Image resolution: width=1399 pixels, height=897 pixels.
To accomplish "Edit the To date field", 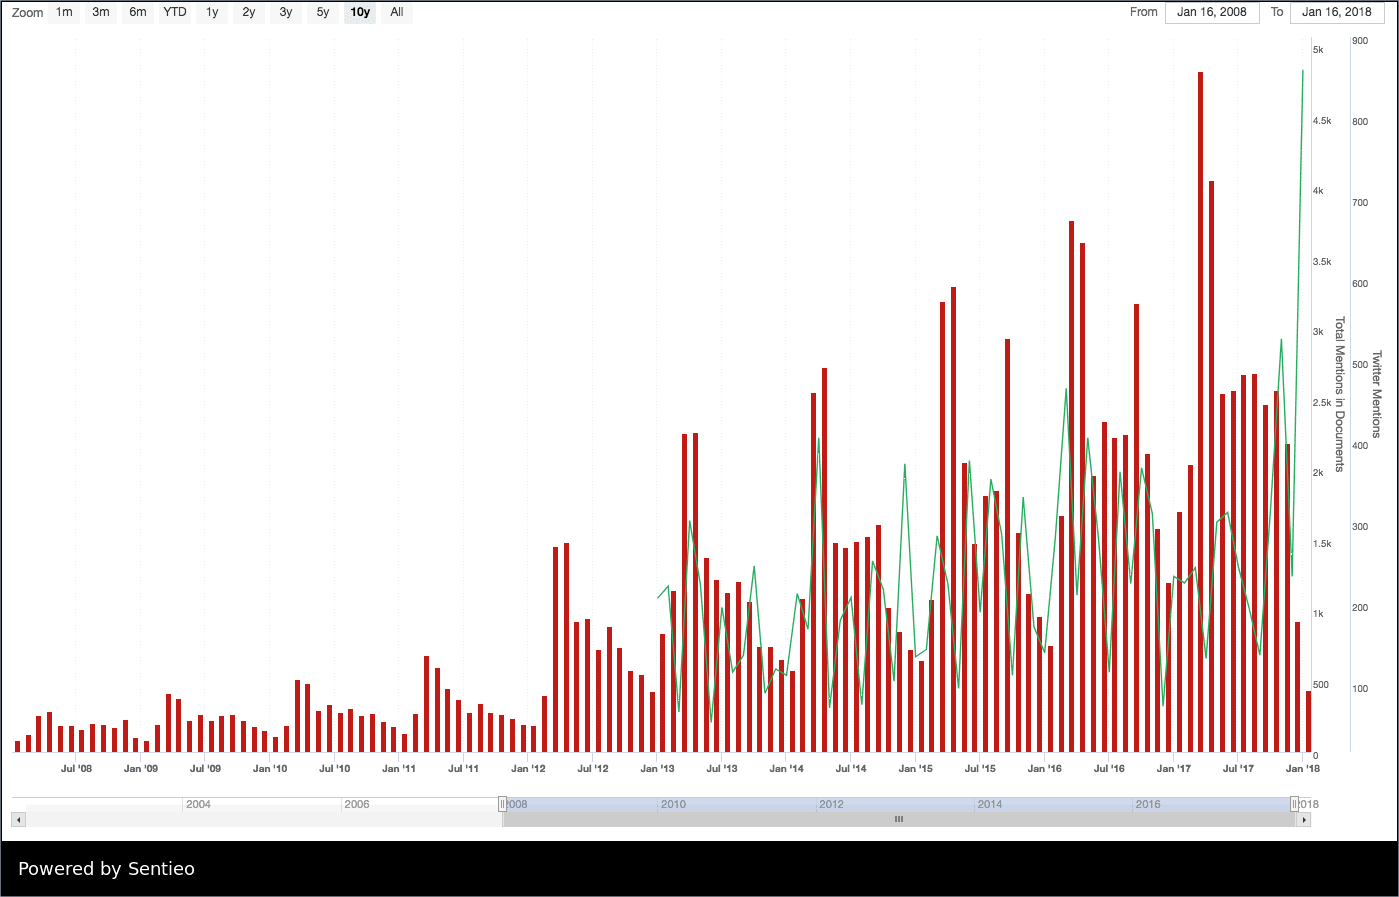I will (1337, 13).
